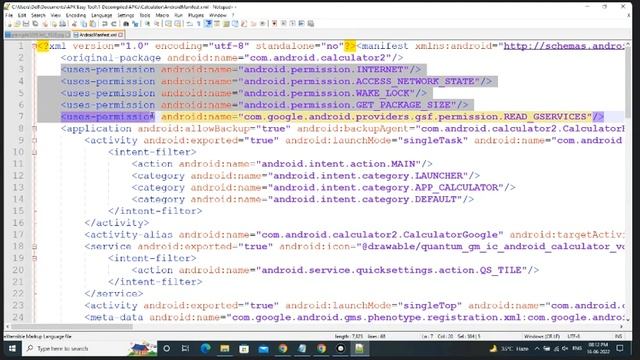The height and width of the screenshot is (360, 640).
Task: Click the android.permission.INTERNET text on line 3
Action: pos(324,69)
